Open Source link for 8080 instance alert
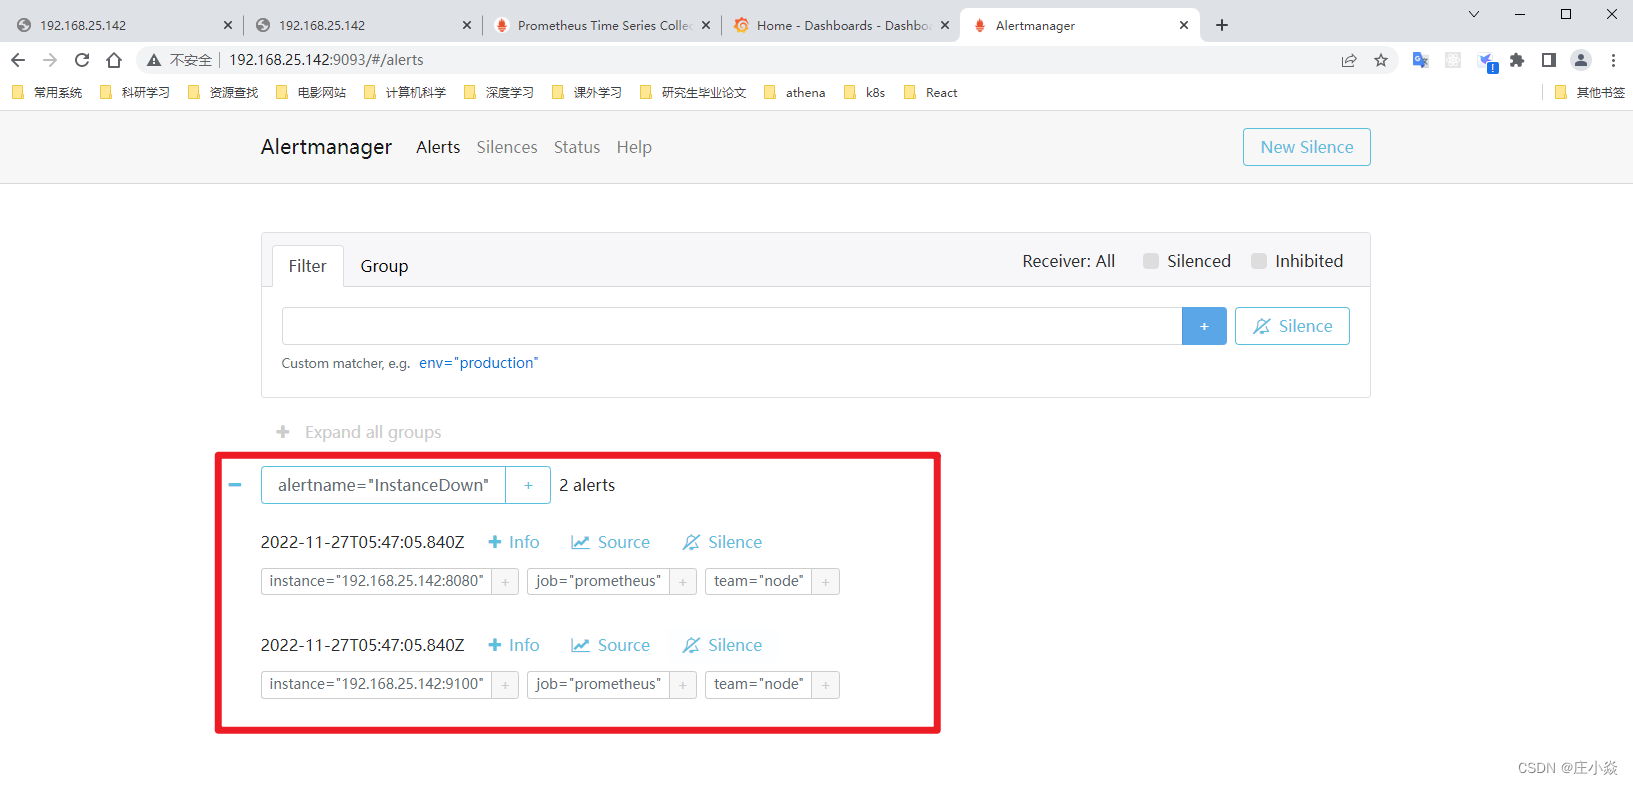Screen dimensions: 1633x785 (x=610, y=542)
